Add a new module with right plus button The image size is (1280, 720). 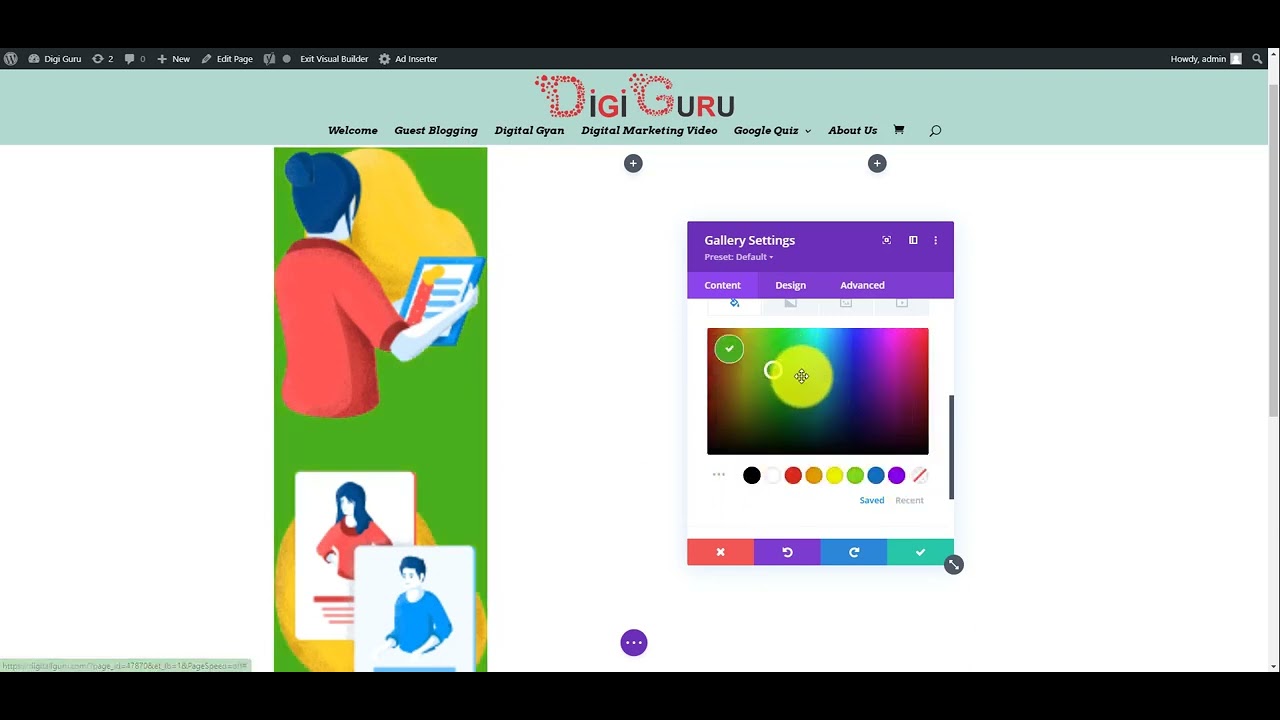(877, 163)
